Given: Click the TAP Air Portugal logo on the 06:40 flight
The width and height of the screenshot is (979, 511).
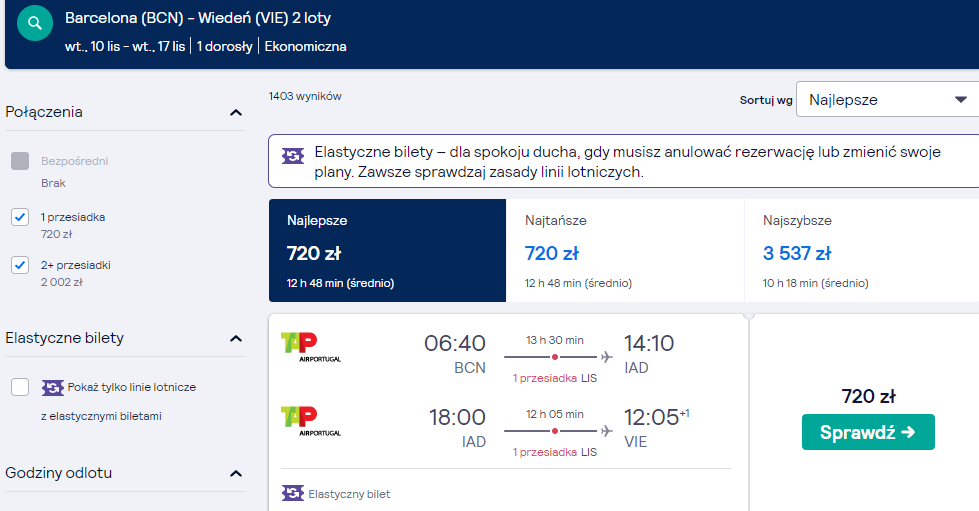Looking at the screenshot, I should point(311,347).
